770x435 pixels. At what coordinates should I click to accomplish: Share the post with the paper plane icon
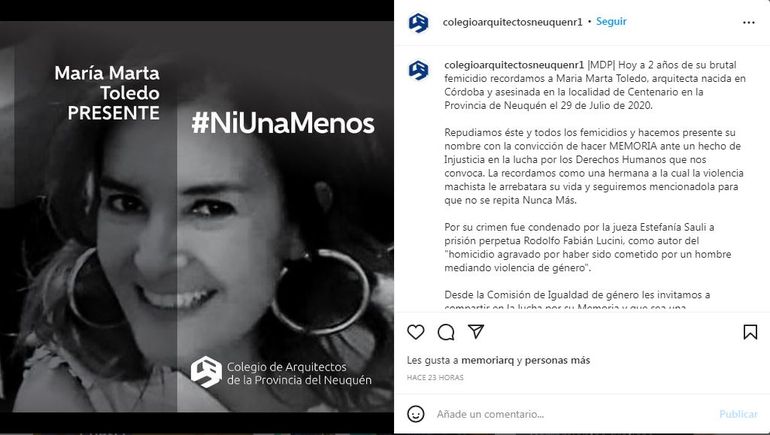[476, 331]
